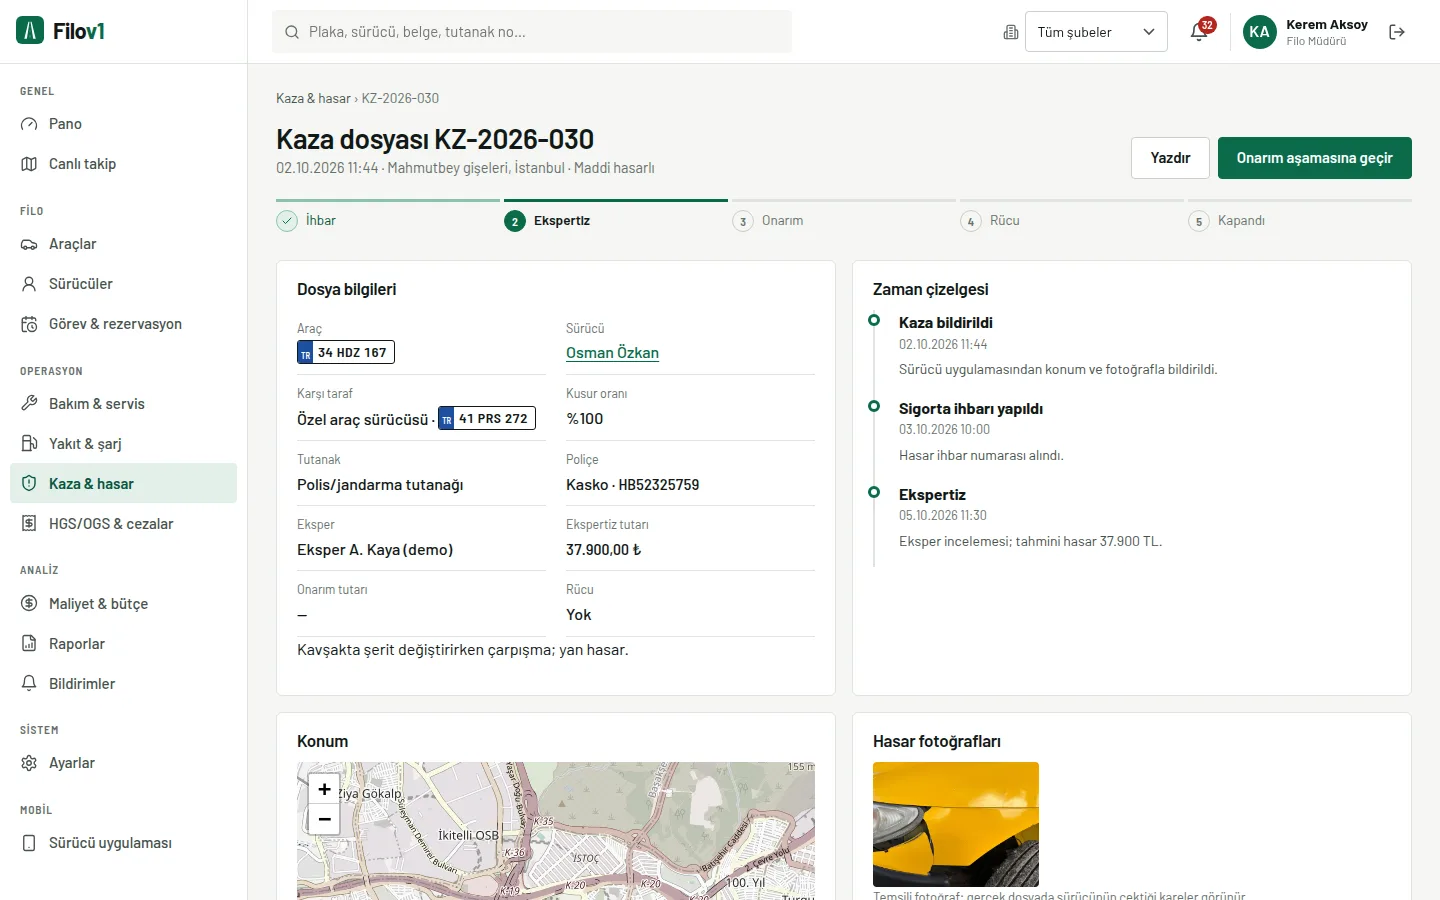Click the Filov1 logo icon

pos(30,31)
